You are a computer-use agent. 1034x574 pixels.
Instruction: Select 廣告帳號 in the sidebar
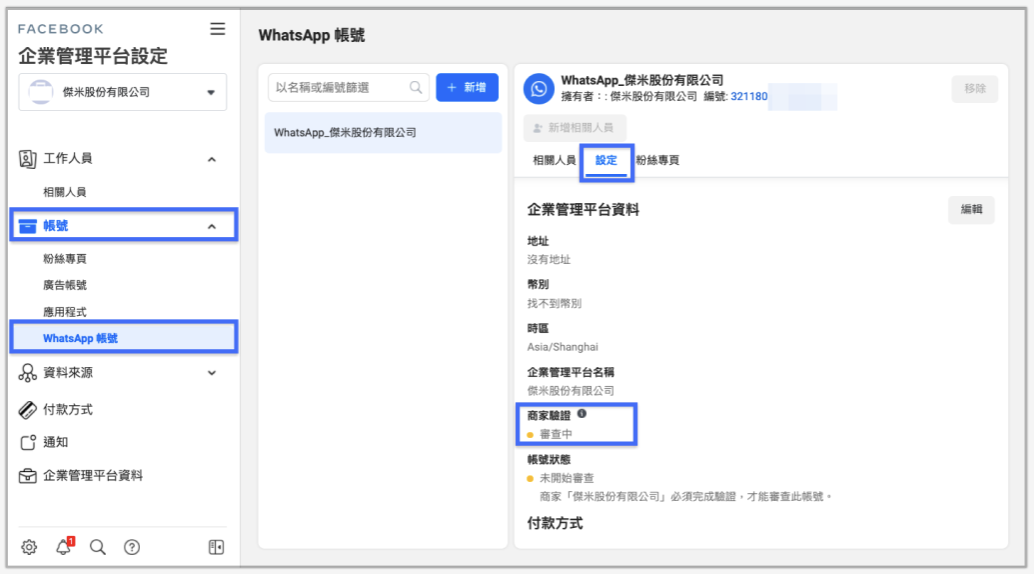click(x=65, y=285)
